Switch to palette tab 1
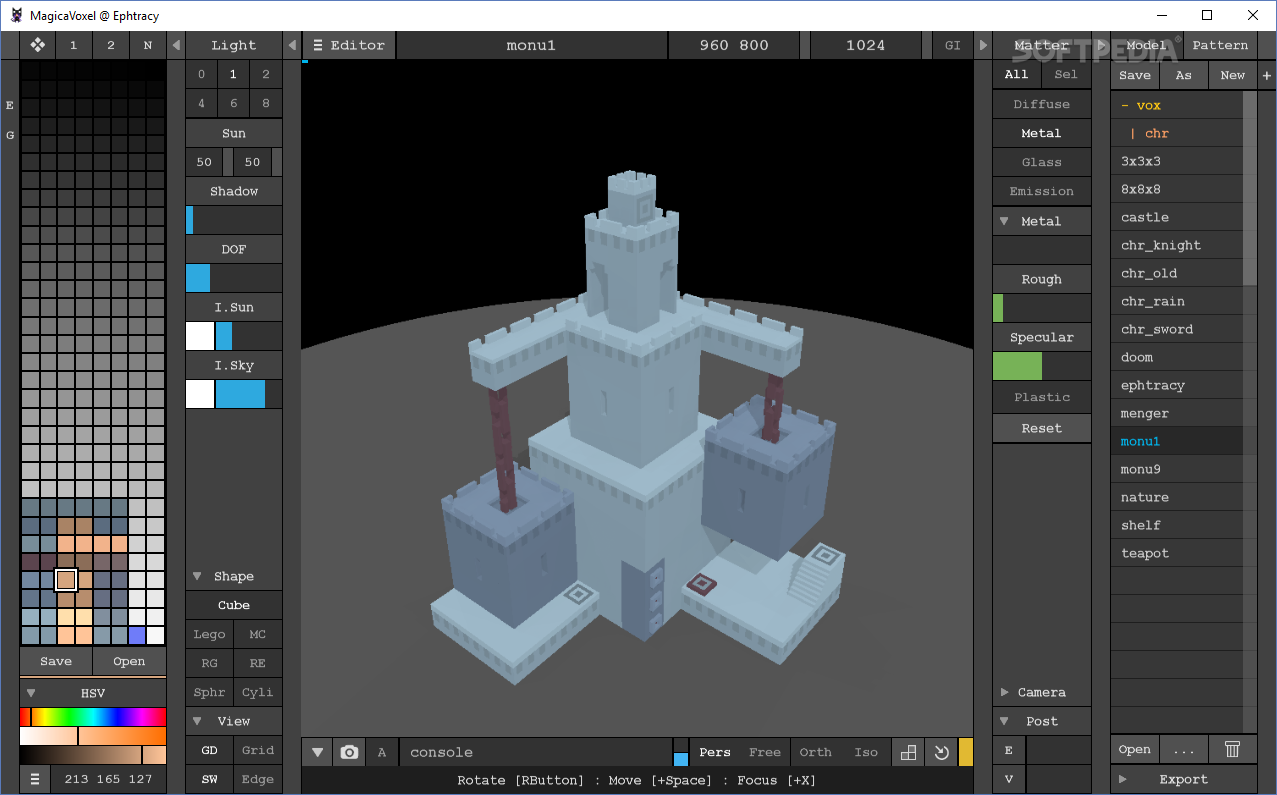Screen dimensions: 1277x795 point(73,45)
